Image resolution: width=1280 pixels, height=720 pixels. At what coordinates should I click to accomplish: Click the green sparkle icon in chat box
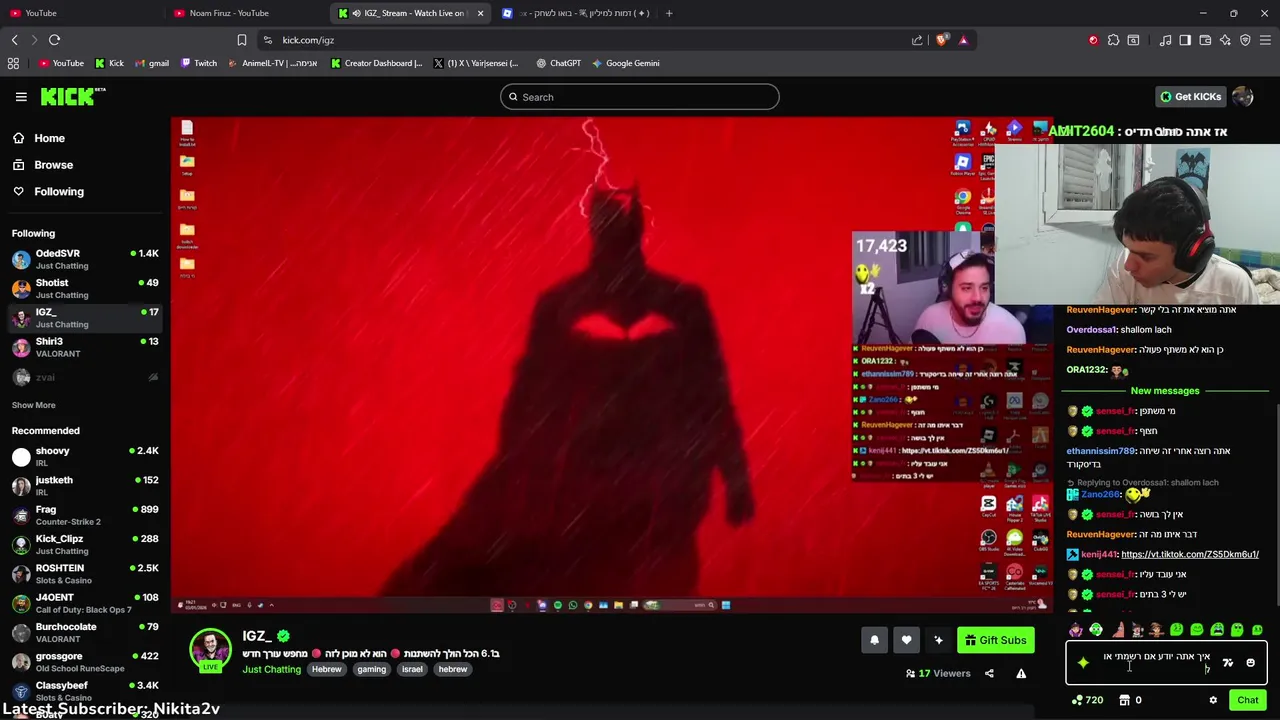1083,662
